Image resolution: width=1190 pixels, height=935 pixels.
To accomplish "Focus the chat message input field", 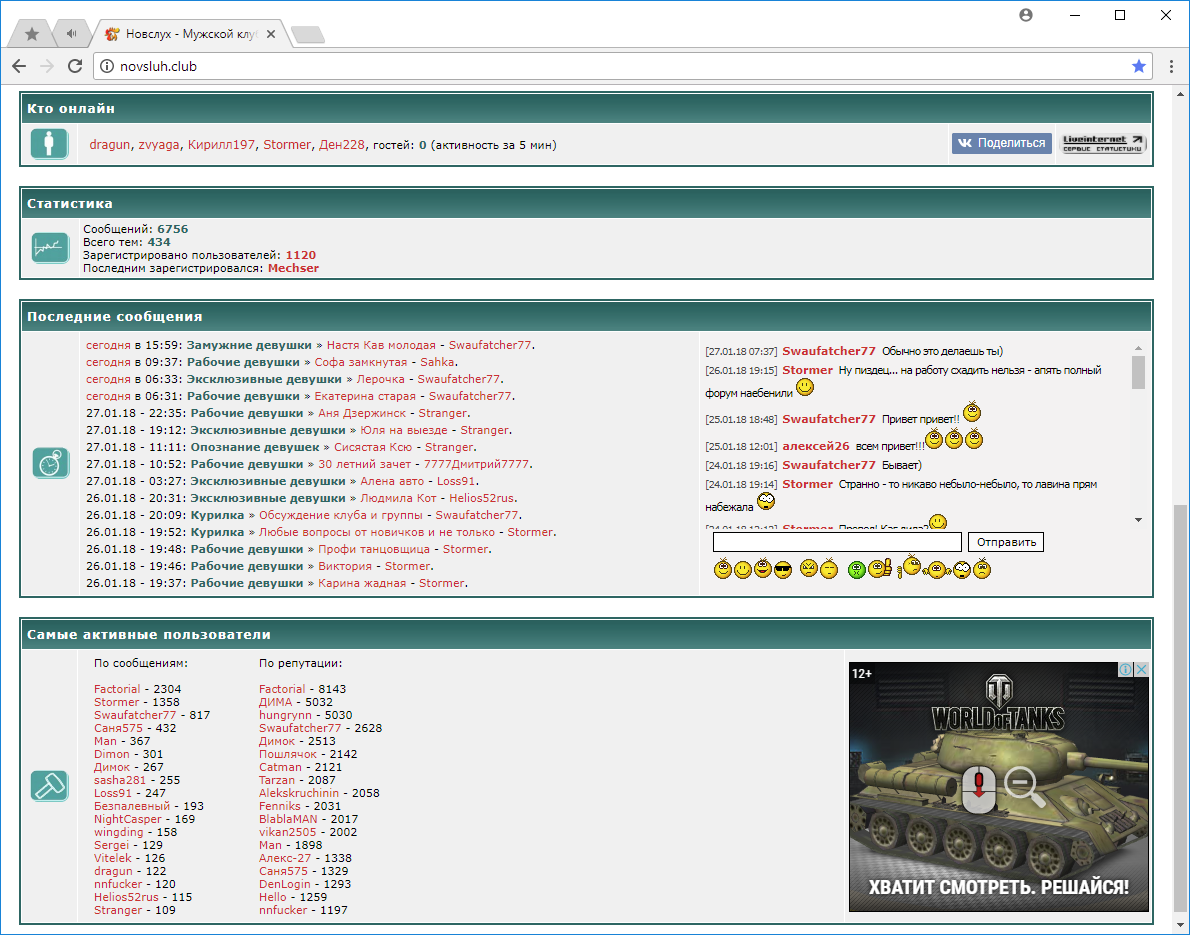I will pos(836,542).
